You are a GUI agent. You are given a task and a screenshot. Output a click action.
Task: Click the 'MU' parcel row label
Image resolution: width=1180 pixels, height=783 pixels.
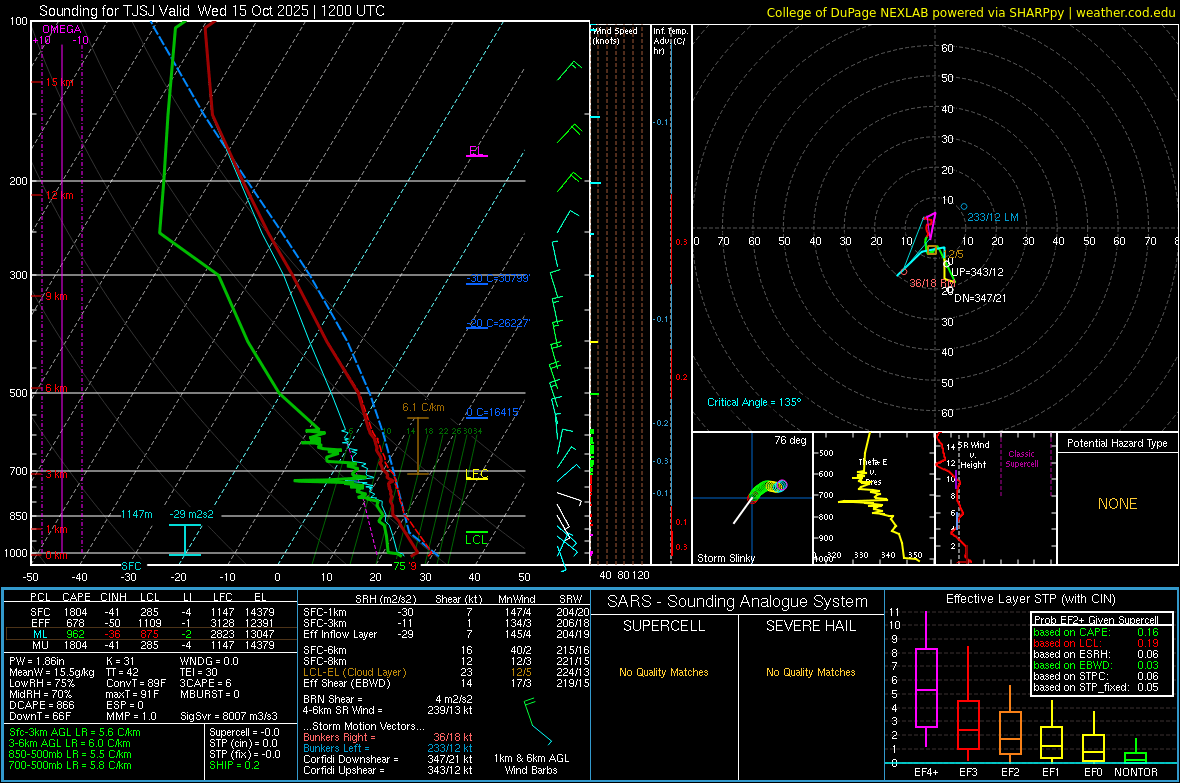click(40, 644)
